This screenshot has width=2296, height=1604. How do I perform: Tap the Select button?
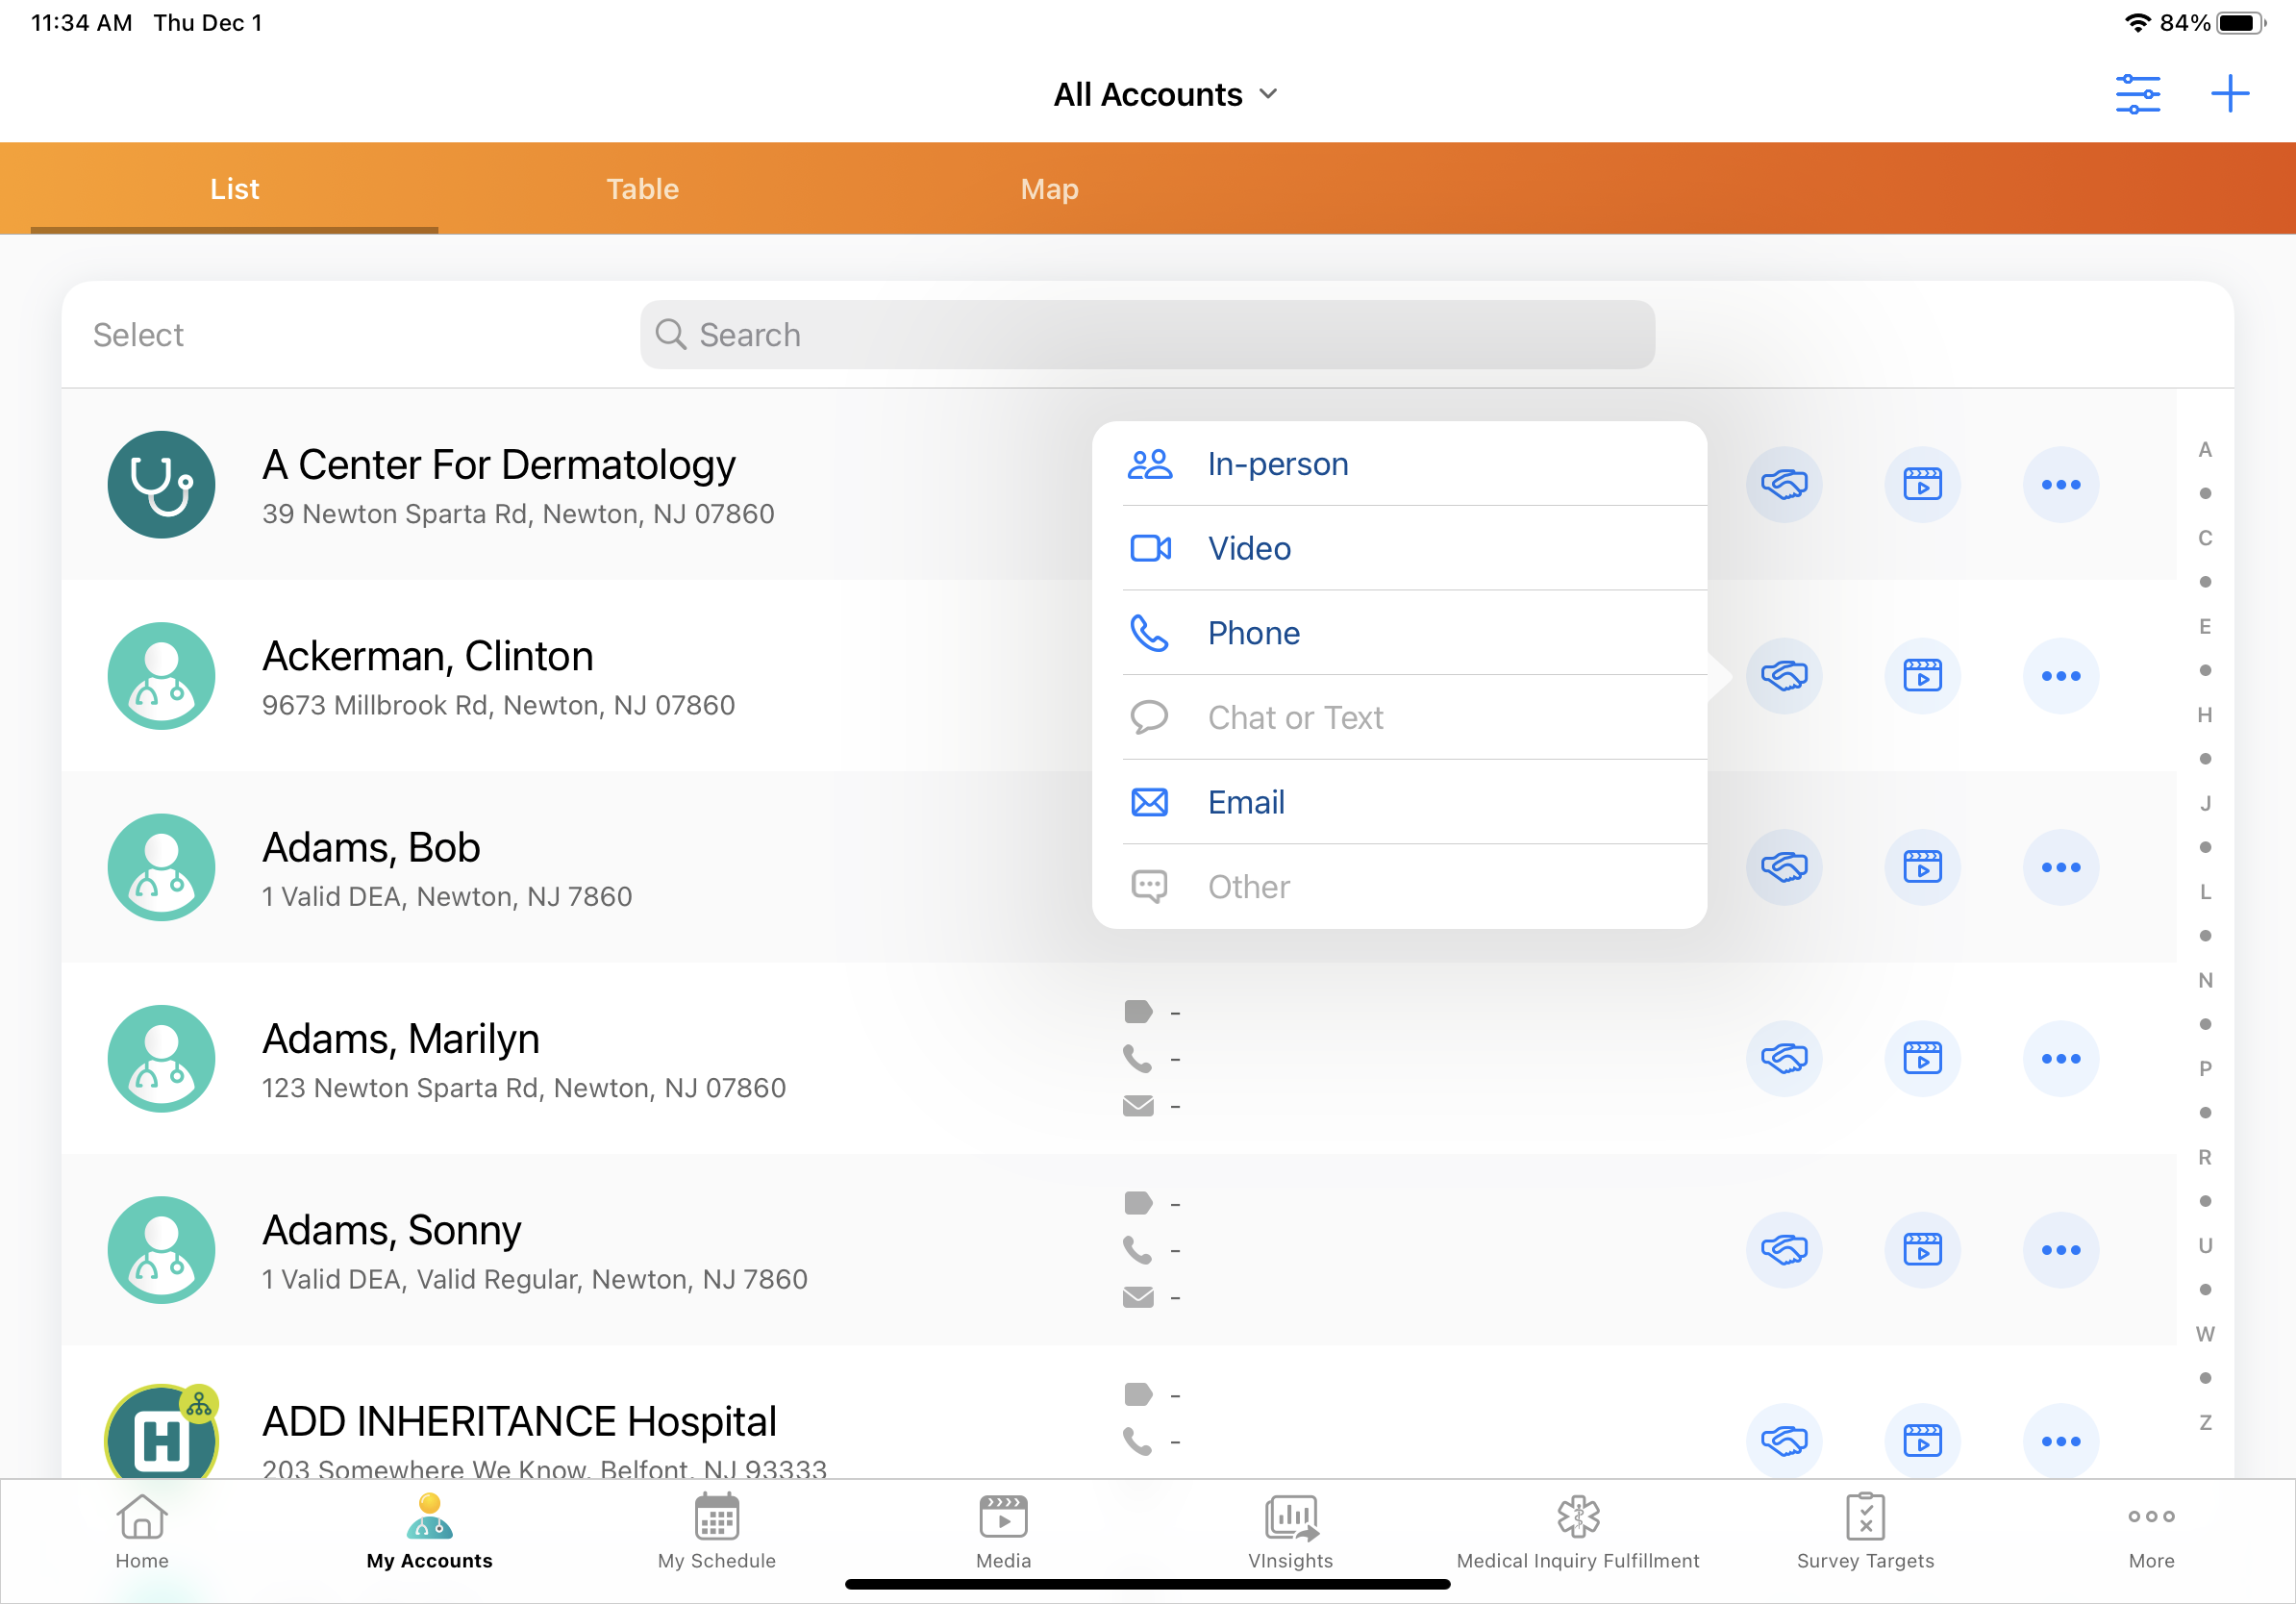click(138, 335)
